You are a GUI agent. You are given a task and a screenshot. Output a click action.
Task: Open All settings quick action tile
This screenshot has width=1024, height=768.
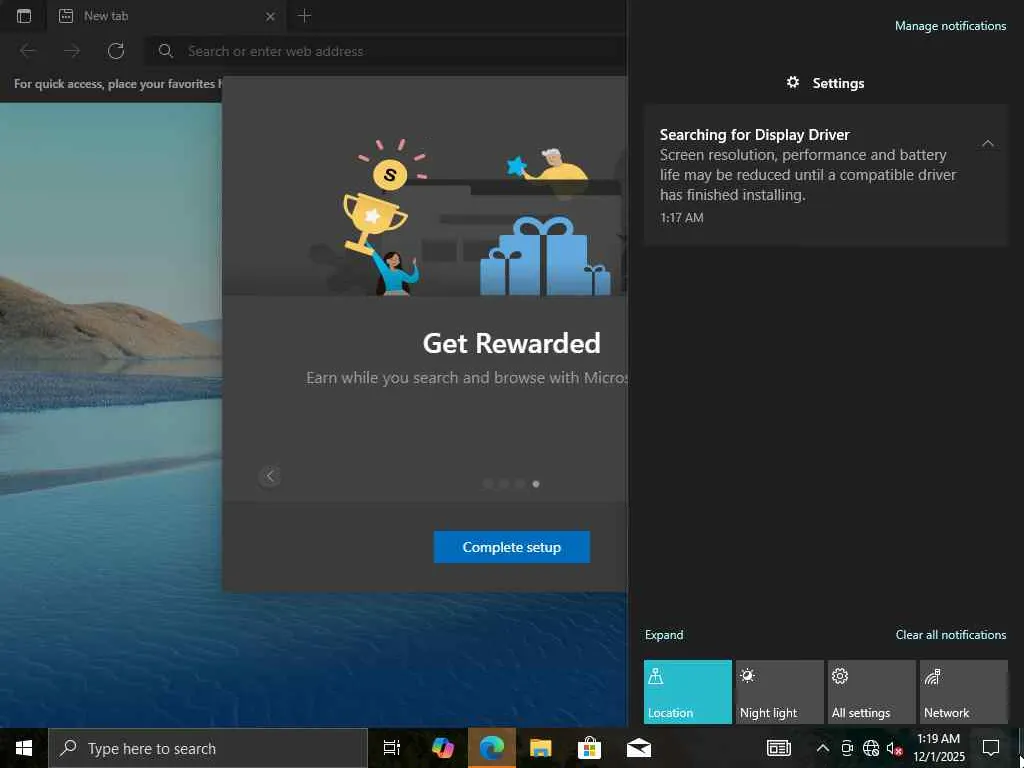872,692
